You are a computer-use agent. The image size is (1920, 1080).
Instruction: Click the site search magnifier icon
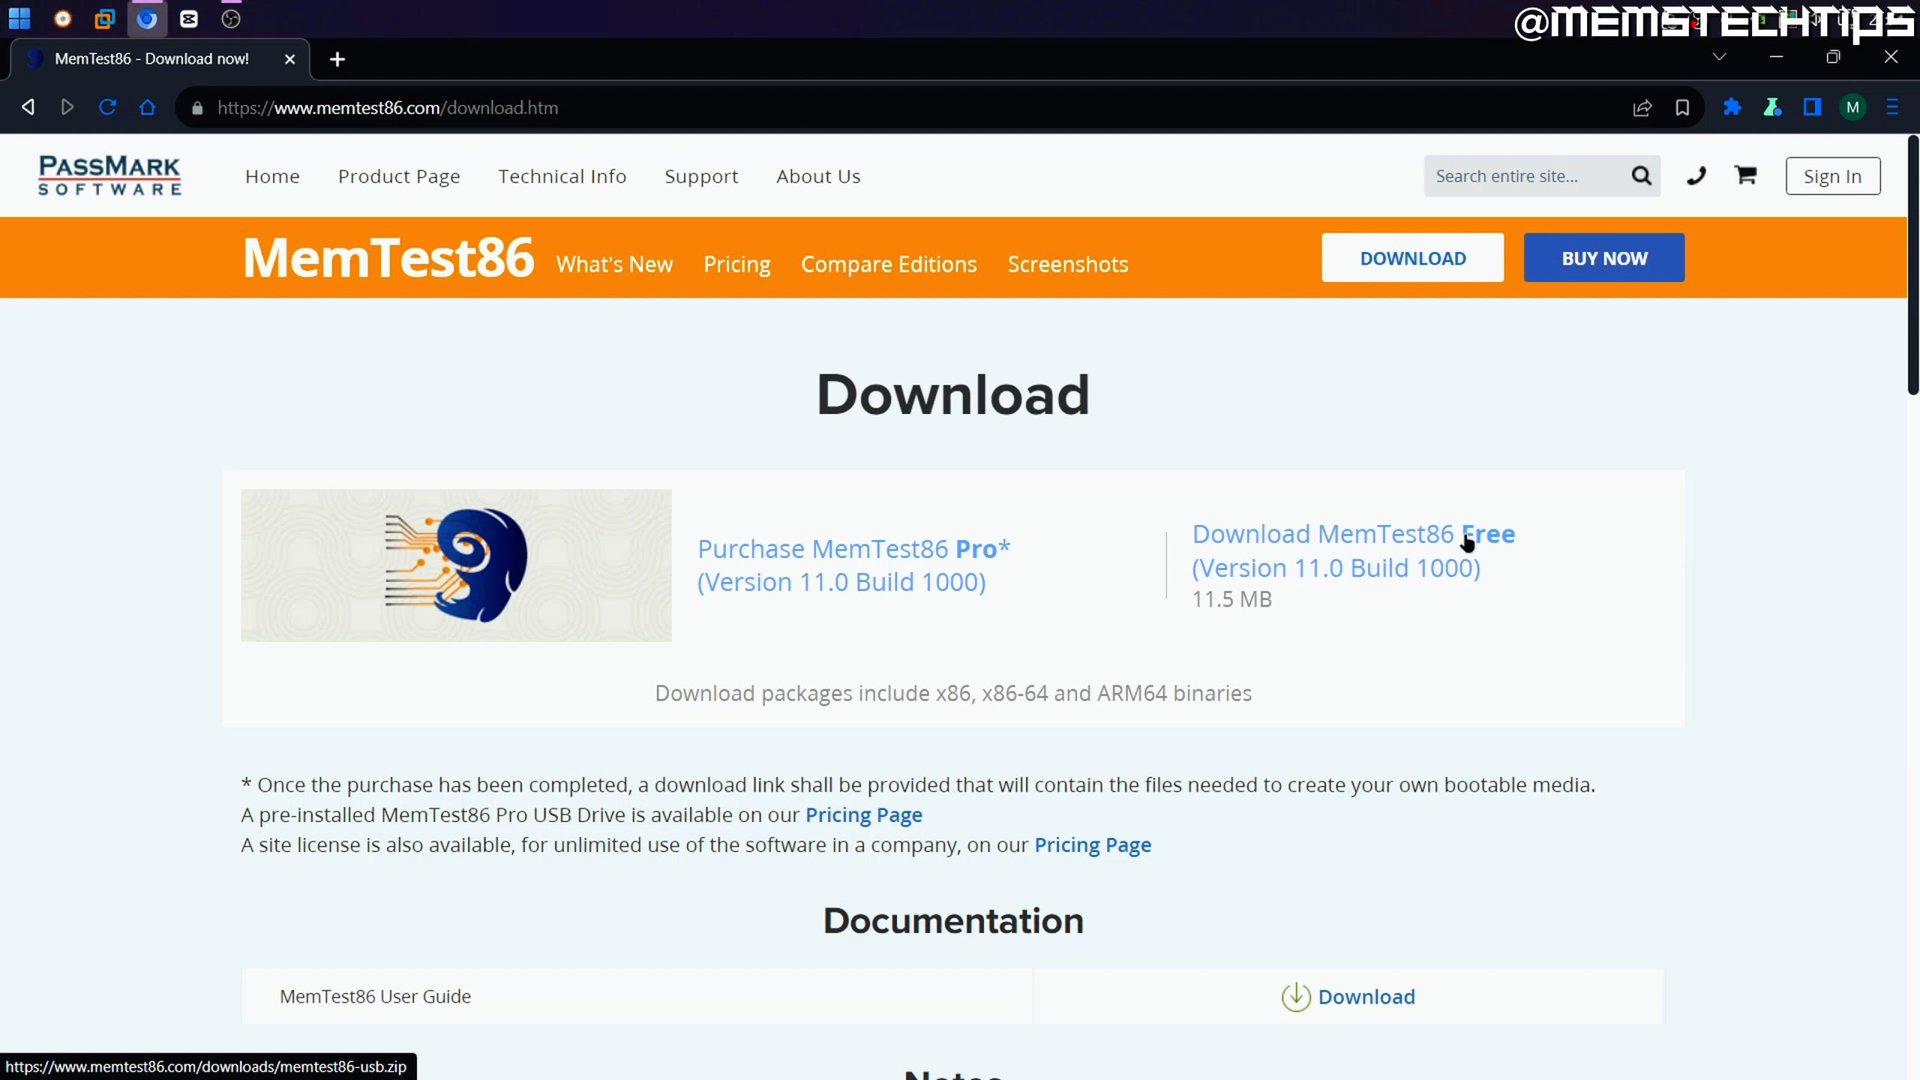[x=1641, y=176]
